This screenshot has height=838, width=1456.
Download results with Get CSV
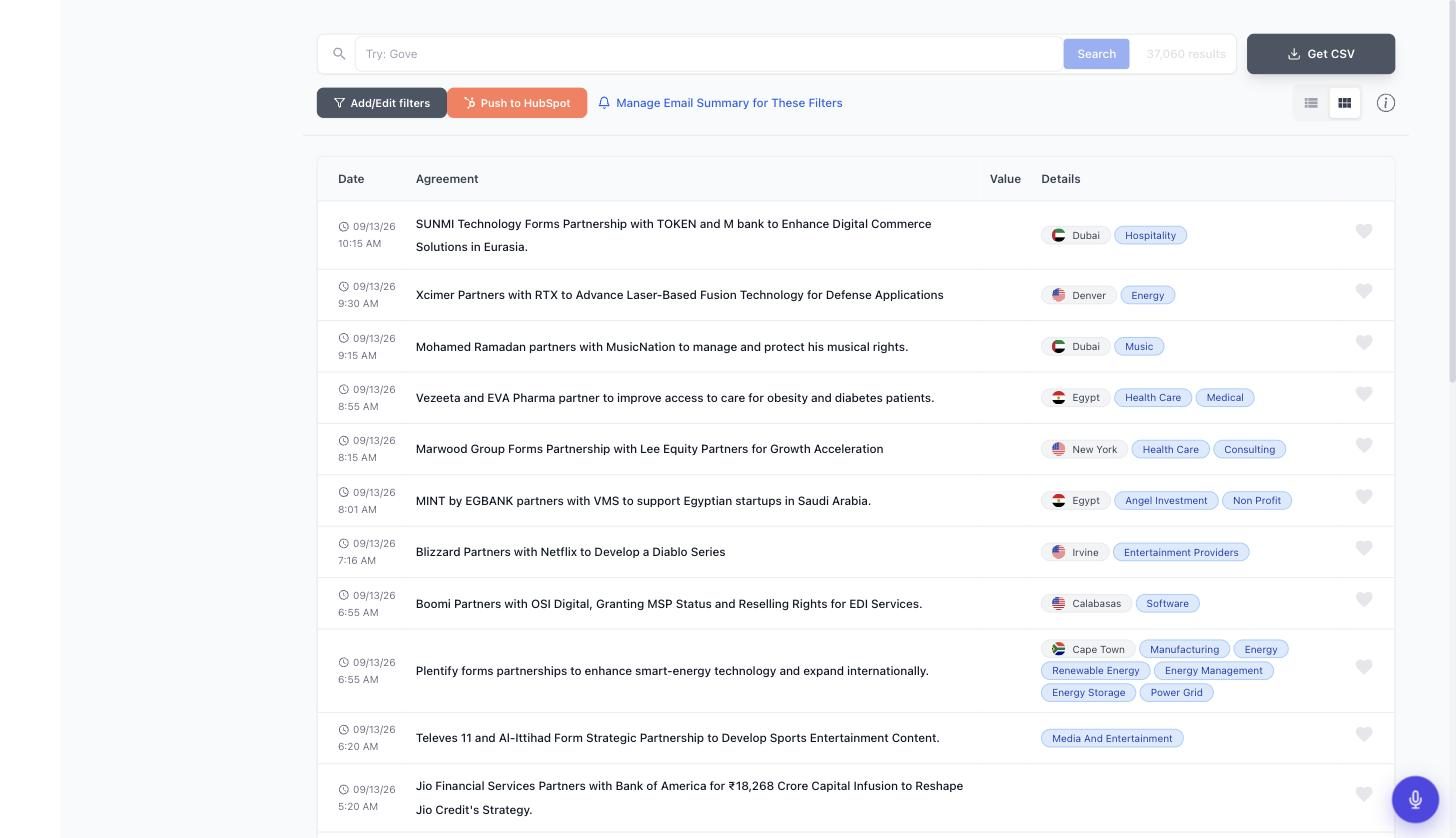1321,54
